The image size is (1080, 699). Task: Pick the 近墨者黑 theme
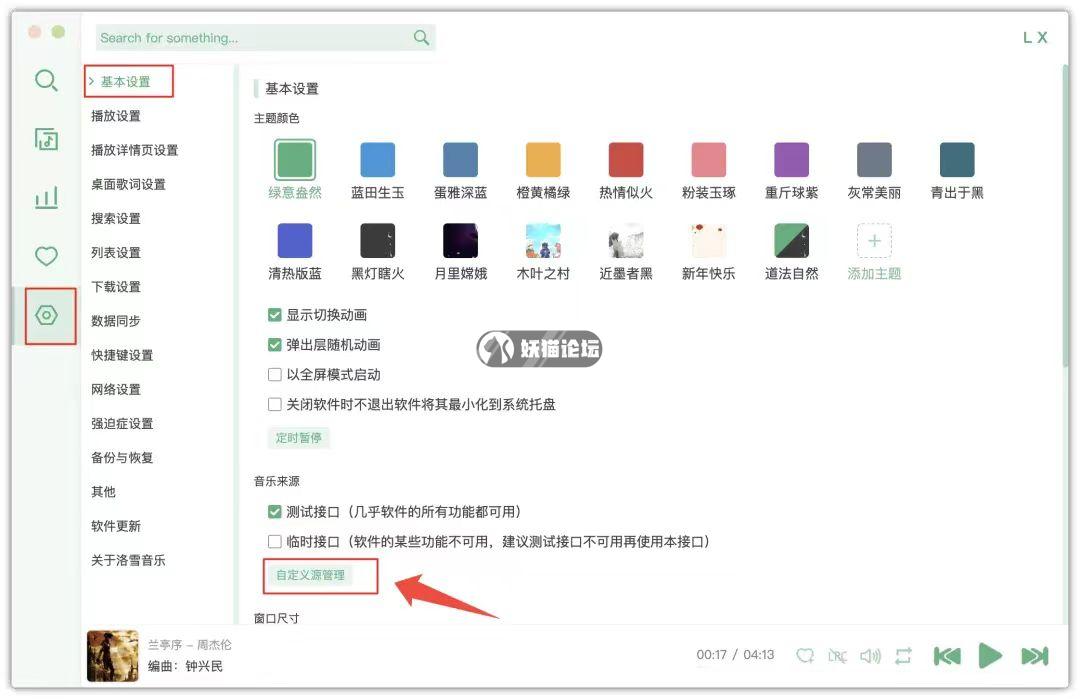click(626, 241)
